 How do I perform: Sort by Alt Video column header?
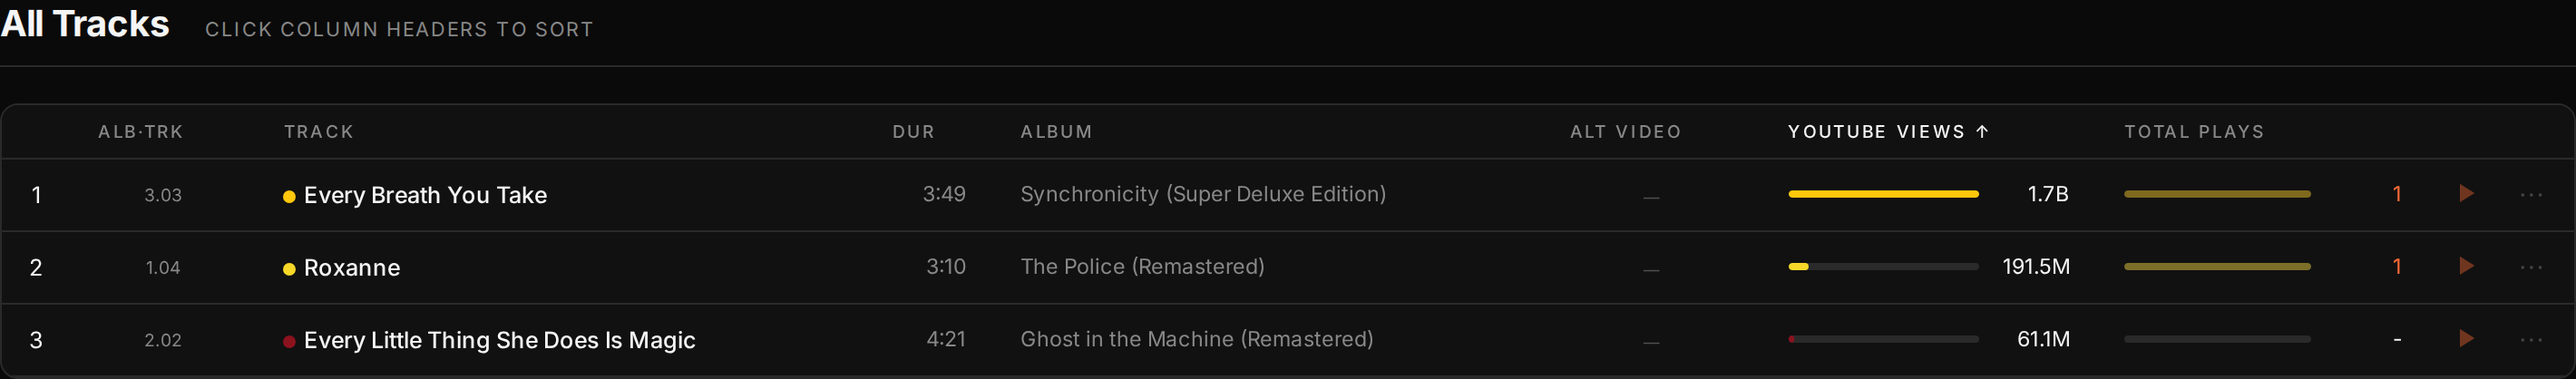point(1625,132)
